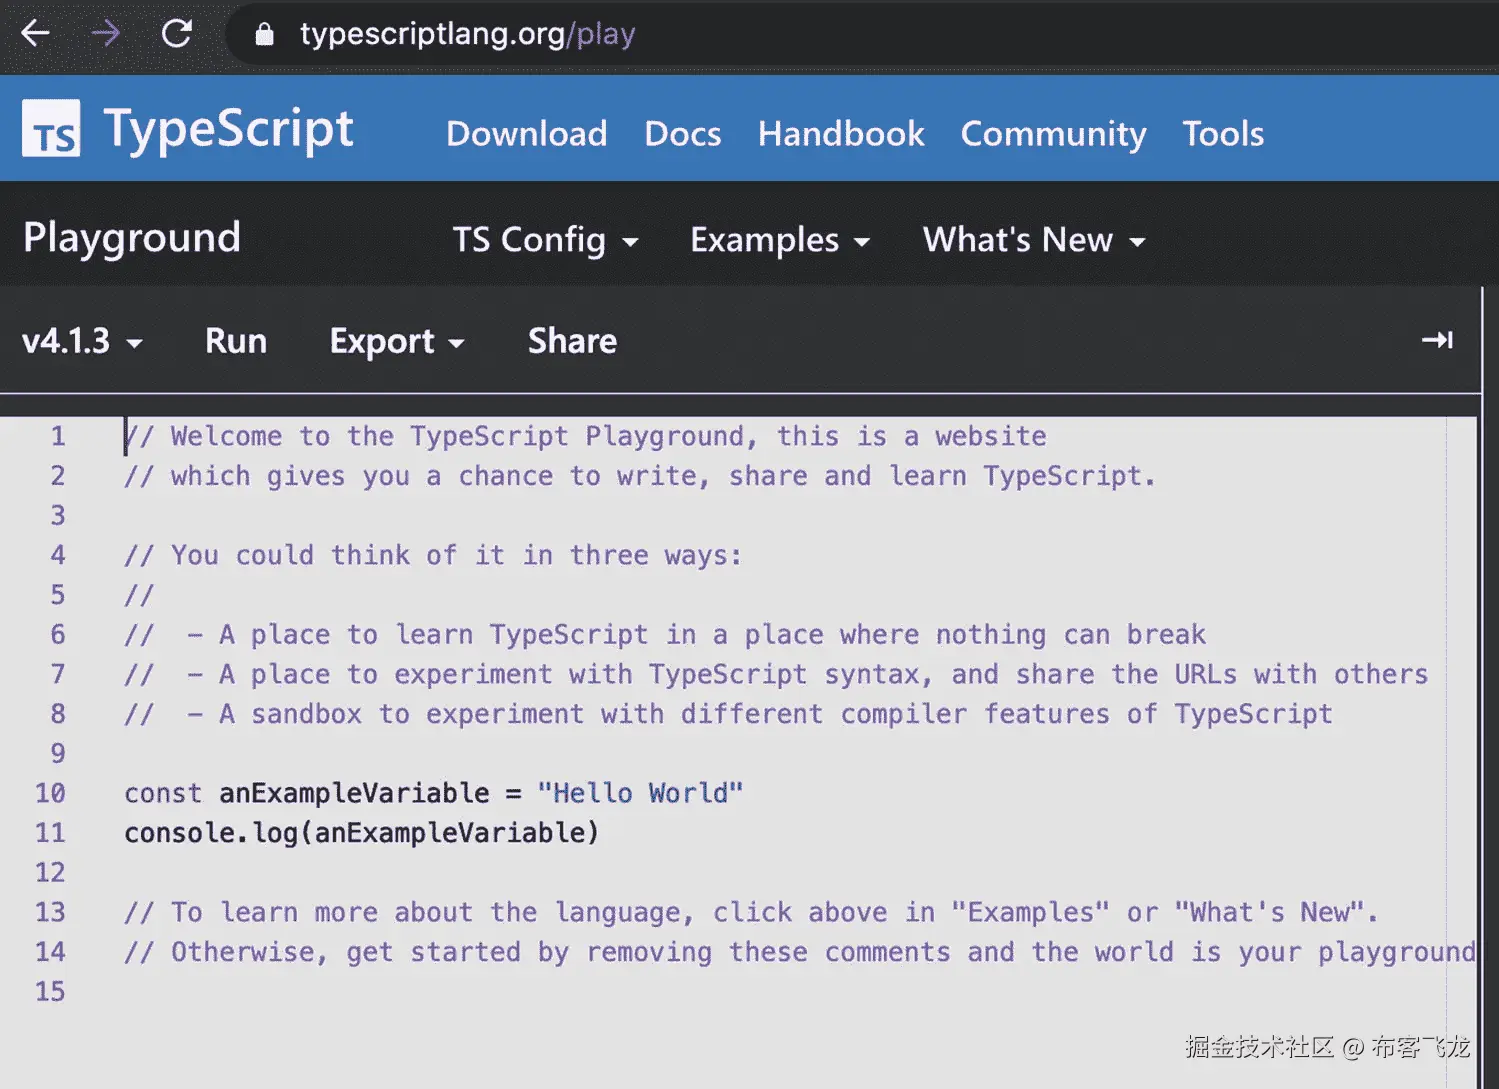Click the browser back arrow
This screenshot has width=1499, height=1089.
[35, 34]
